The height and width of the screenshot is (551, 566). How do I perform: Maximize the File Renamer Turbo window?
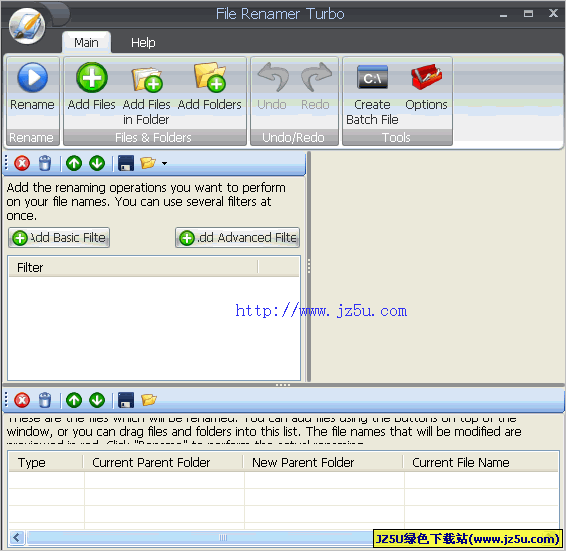tap(528, 14)
